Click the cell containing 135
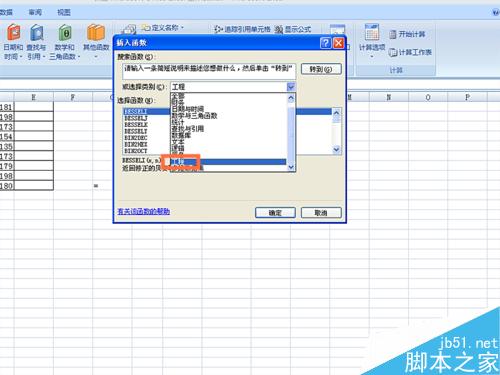The image size is (500, 375). [7, 146]
